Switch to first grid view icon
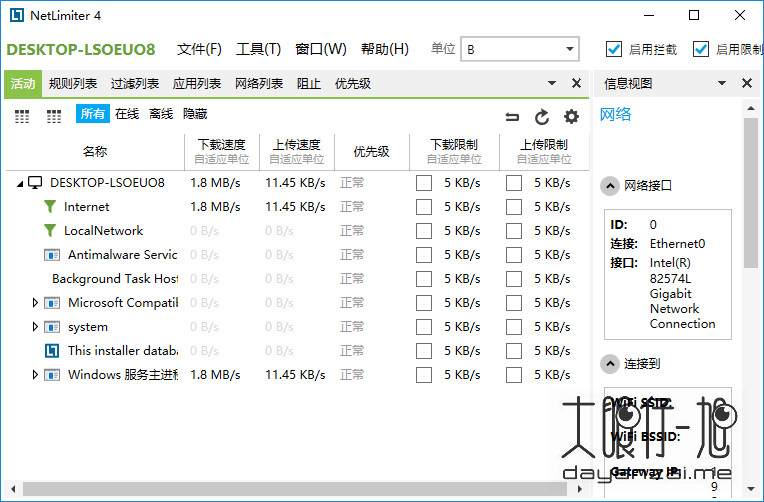The width and height of the screenshot is (764, 502). click(x=22, y=116)
